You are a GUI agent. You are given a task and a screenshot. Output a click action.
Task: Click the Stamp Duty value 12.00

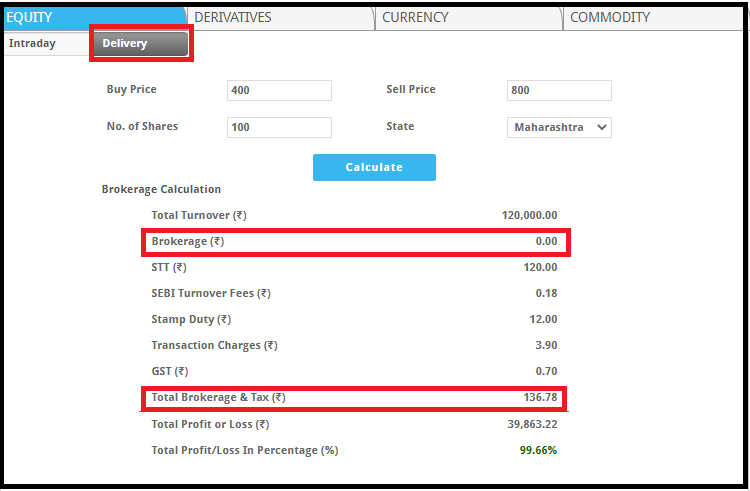[543, 320]
